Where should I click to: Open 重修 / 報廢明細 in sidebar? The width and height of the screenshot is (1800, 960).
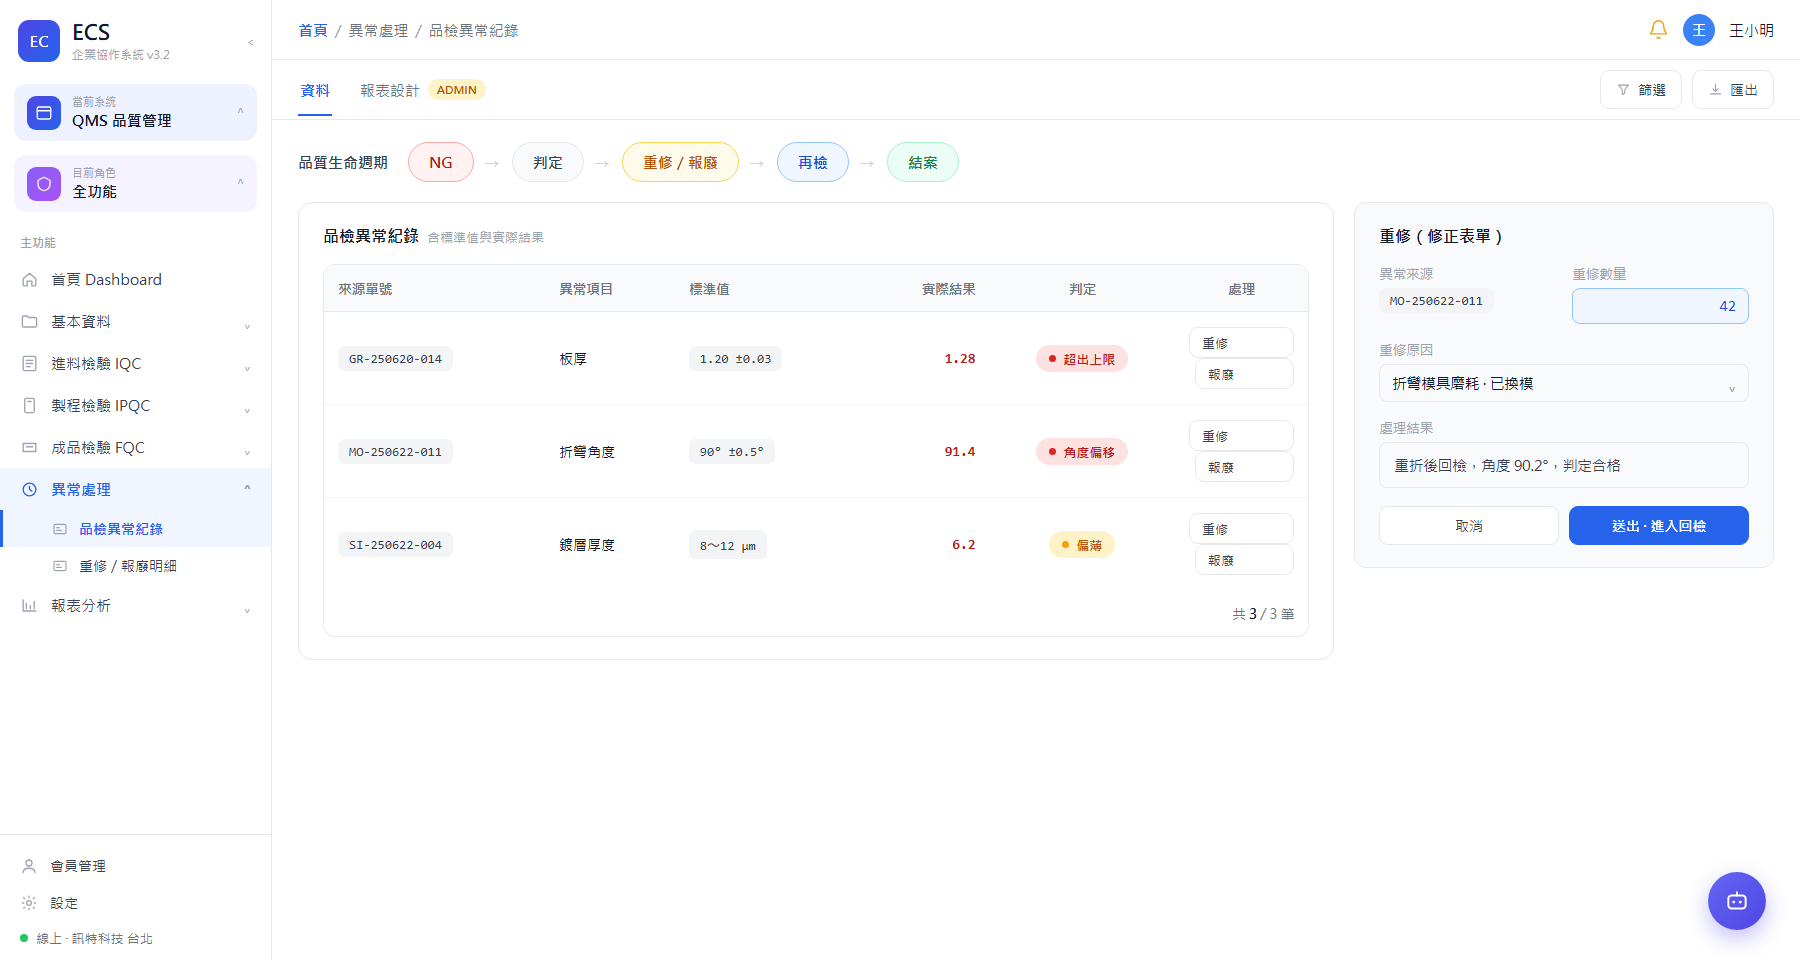135,566
